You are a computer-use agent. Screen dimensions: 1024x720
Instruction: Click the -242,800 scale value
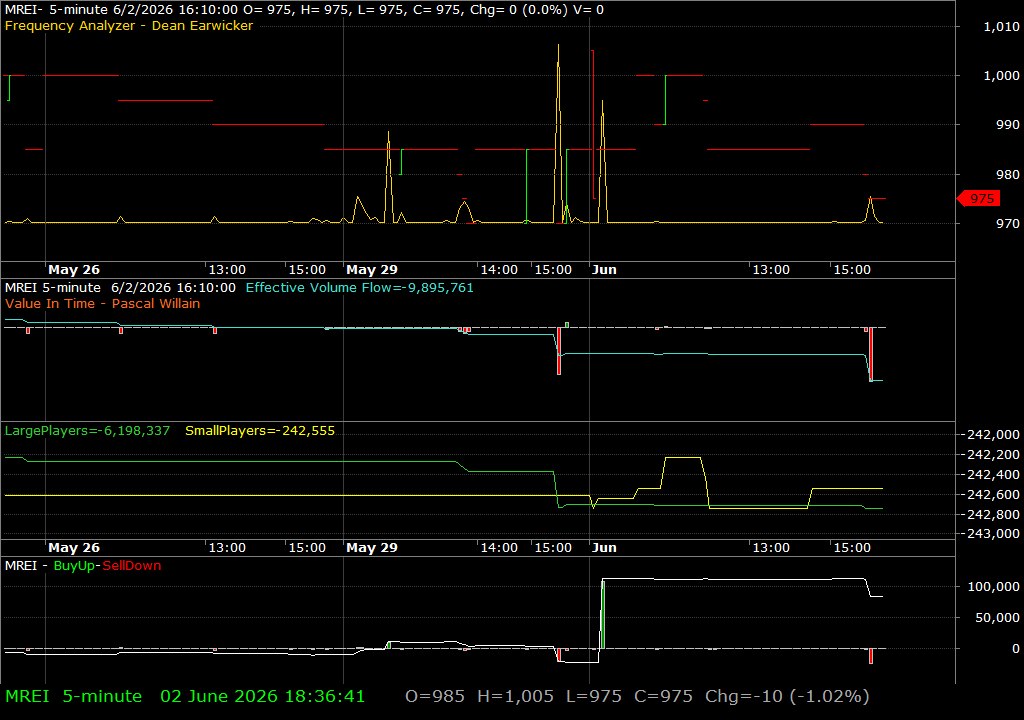(993, 514)
